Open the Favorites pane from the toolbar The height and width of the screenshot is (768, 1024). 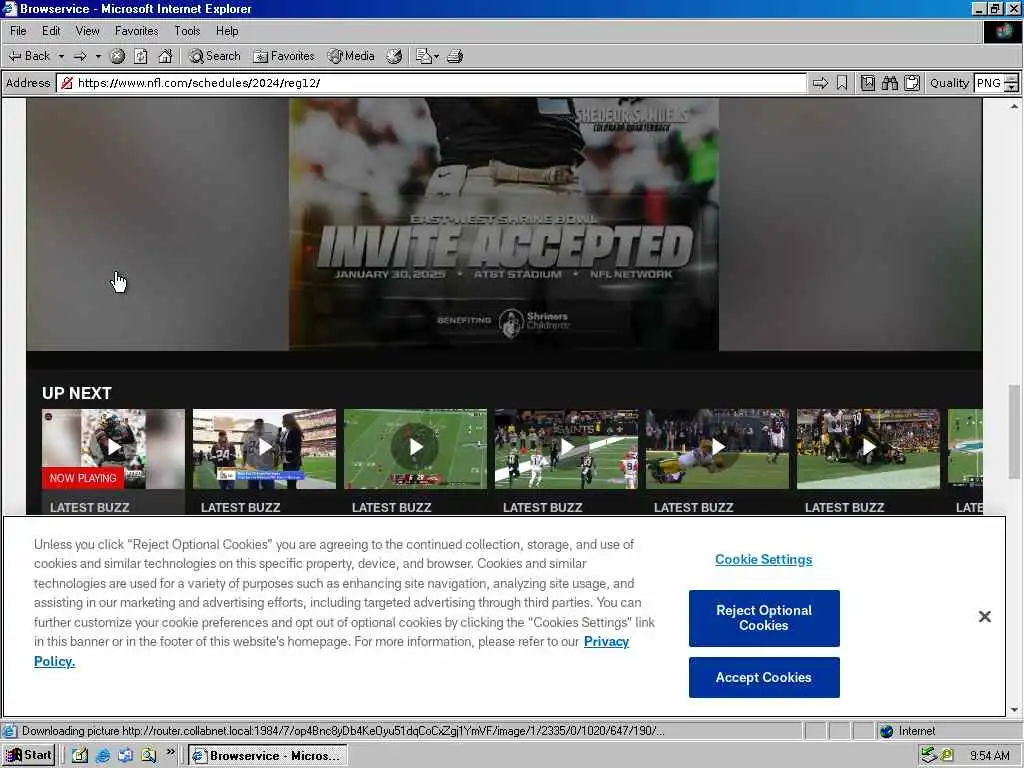(x=283, y=56)
